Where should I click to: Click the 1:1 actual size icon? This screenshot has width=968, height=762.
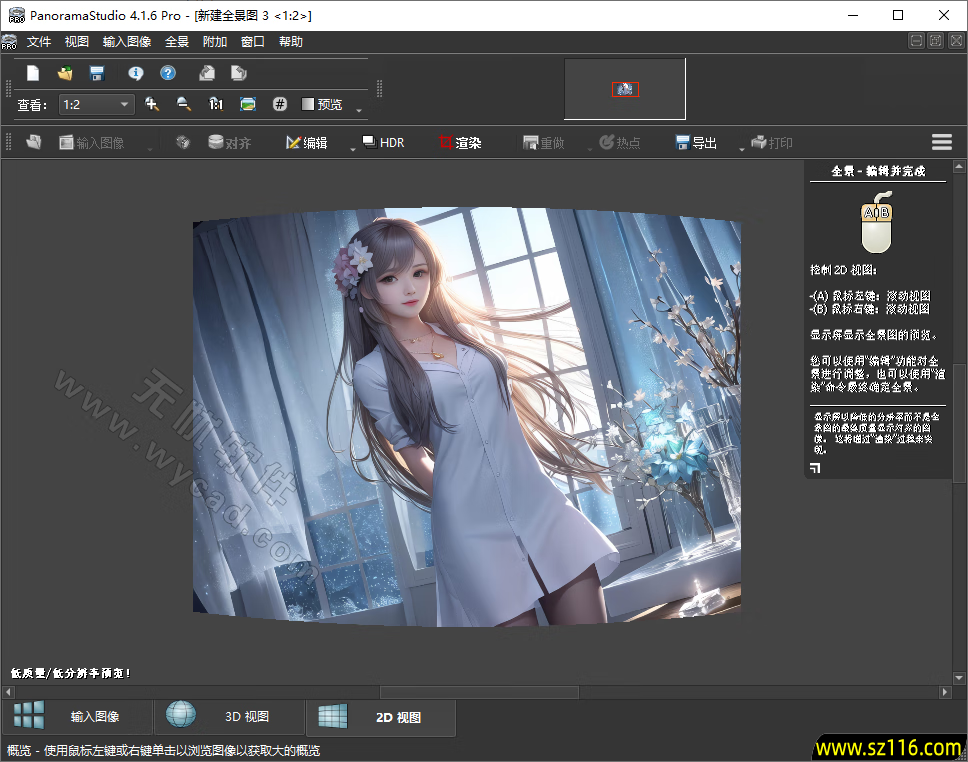point(216,103)
